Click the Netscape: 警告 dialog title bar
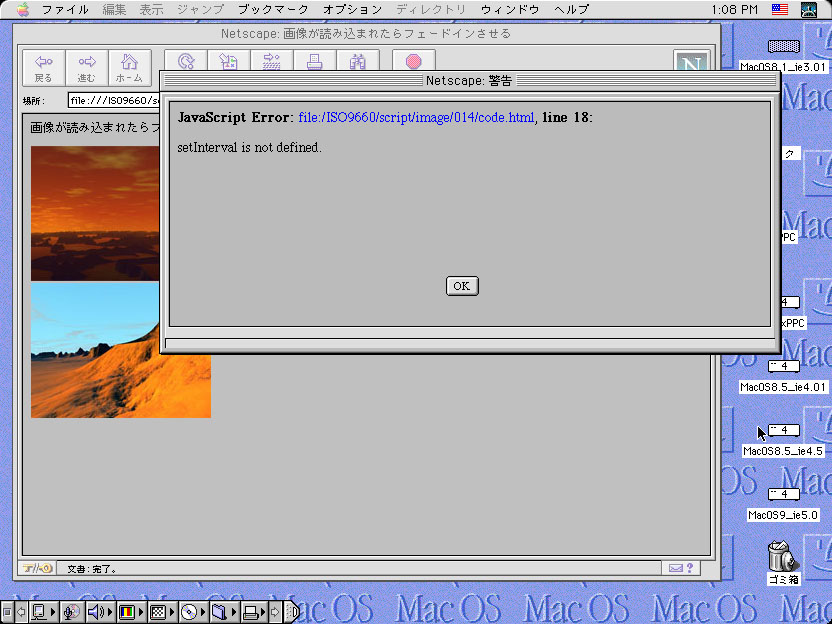 coord(469,81)
